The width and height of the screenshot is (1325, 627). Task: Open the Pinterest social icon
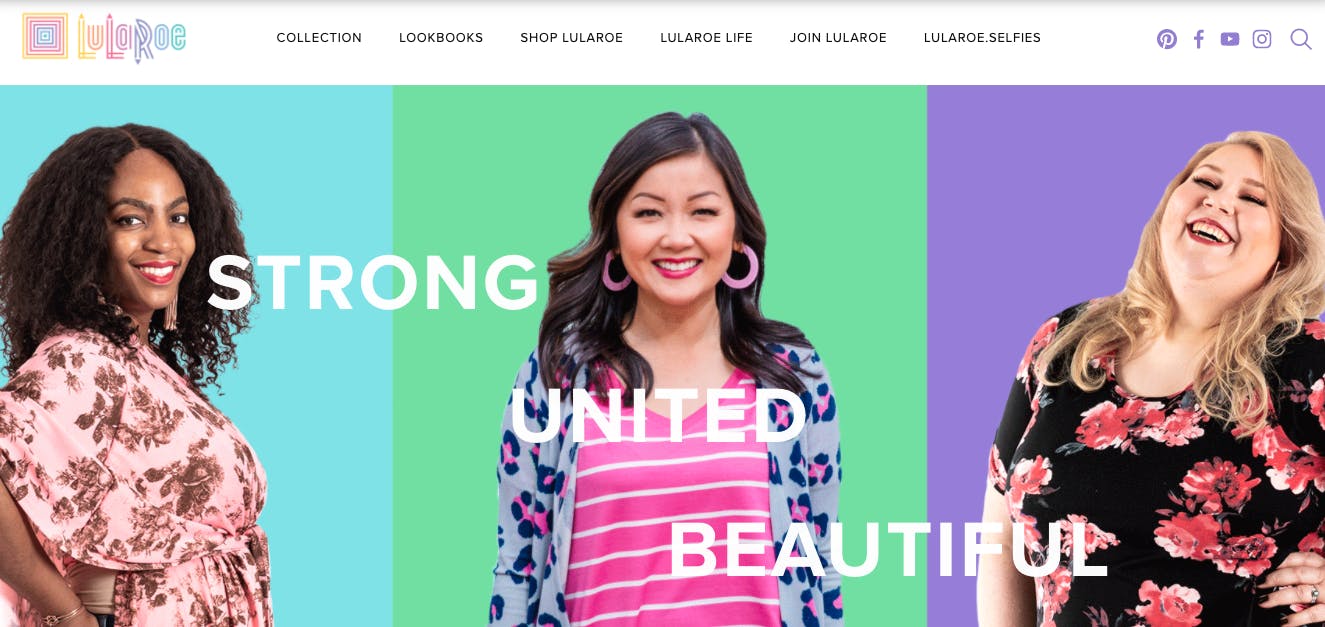(1167, 39)
